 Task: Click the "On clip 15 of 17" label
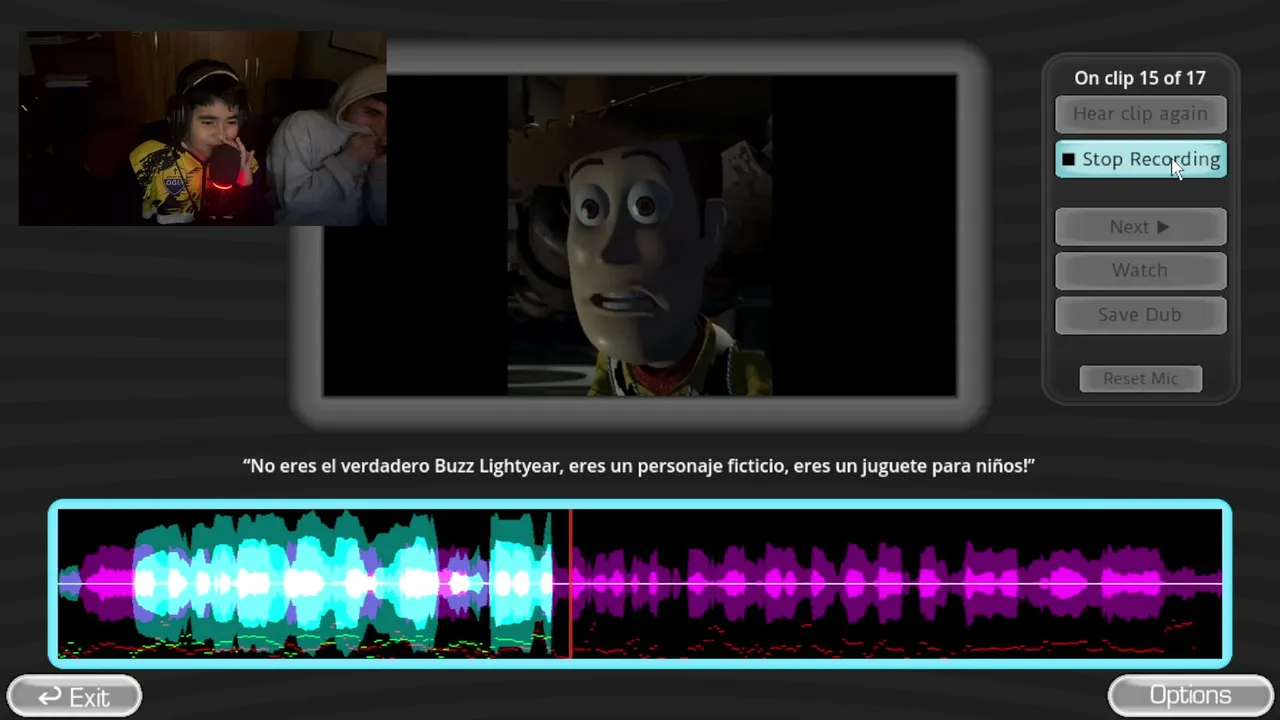click(x=1140, y=78)
